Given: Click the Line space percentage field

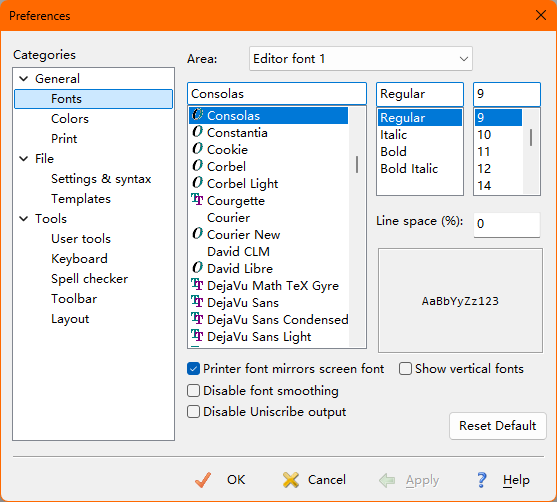Looking at the screenshot, I should pyautogui.click(x=507, y=224).
